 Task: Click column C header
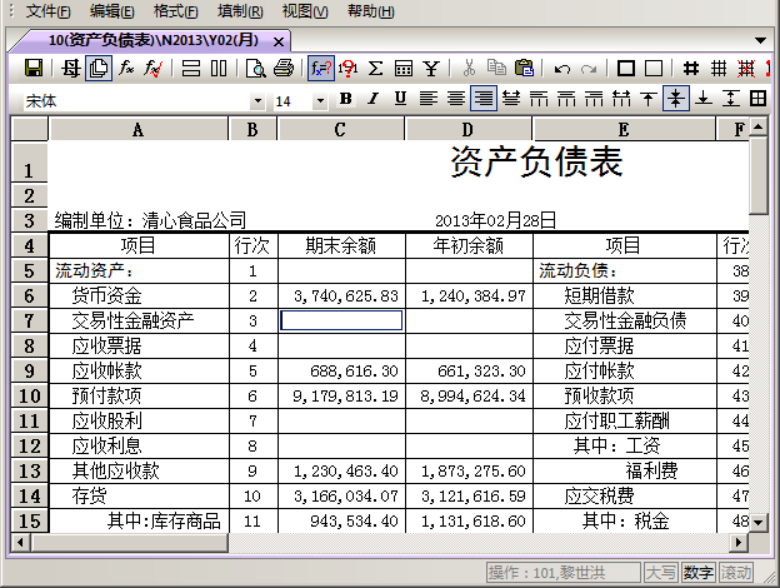(x=341, y=130)
